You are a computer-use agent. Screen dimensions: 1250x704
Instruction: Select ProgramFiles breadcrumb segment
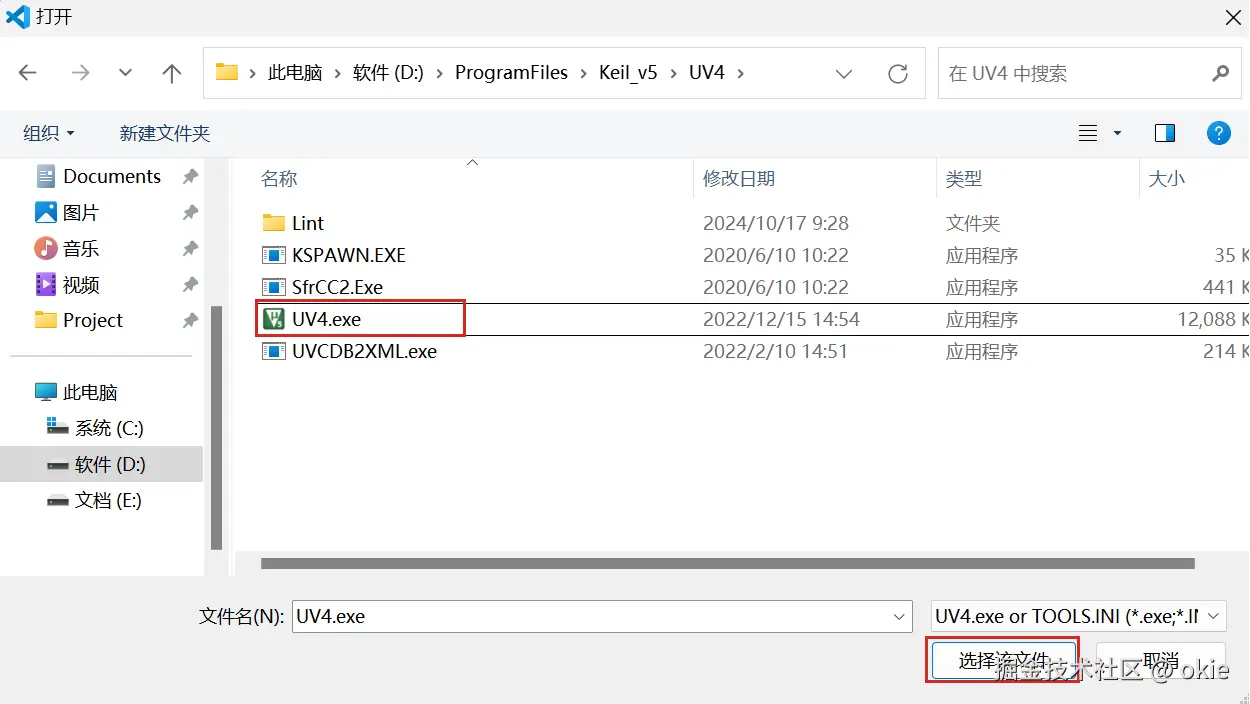pyautogui.click(x=511, y=73)
